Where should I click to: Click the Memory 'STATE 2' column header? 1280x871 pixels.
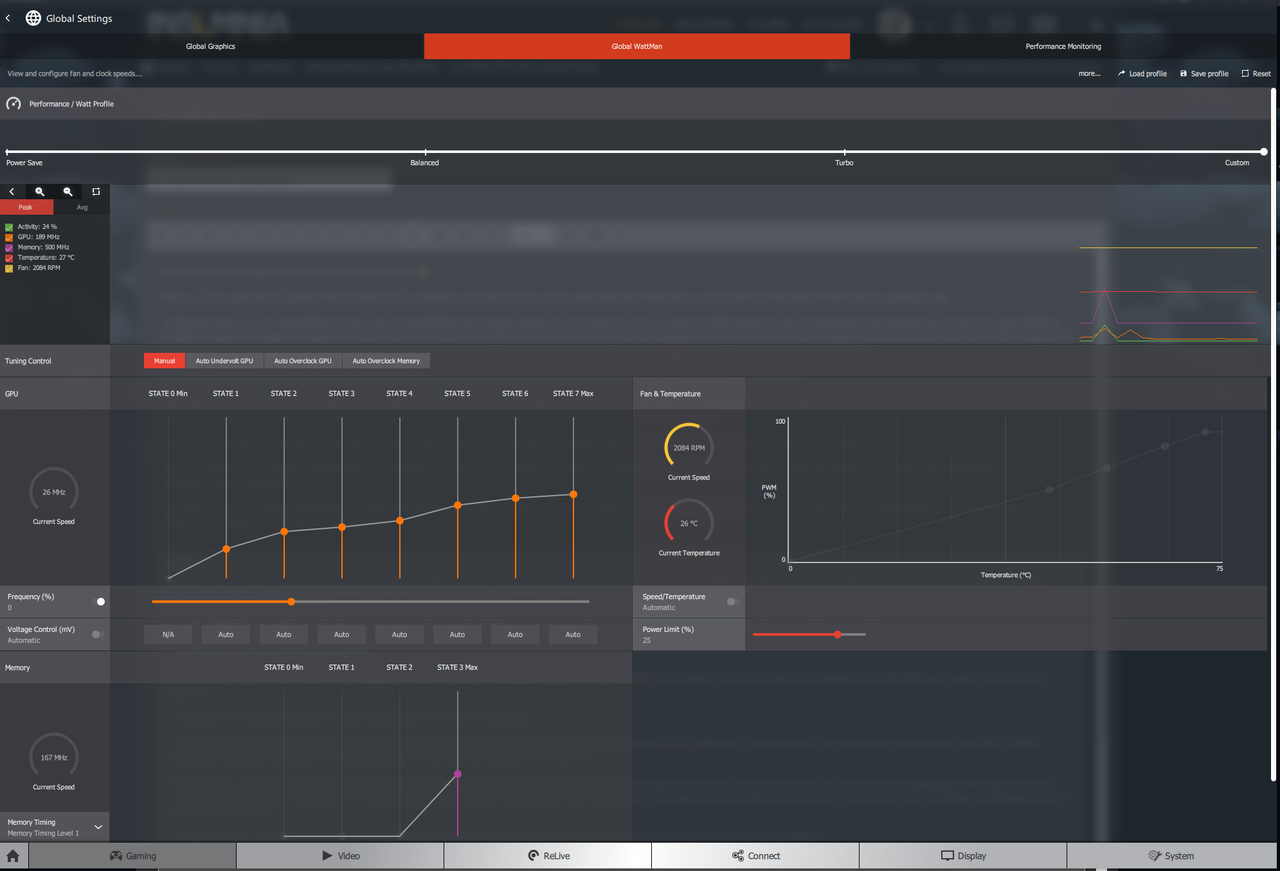click(x=399, y=667)
